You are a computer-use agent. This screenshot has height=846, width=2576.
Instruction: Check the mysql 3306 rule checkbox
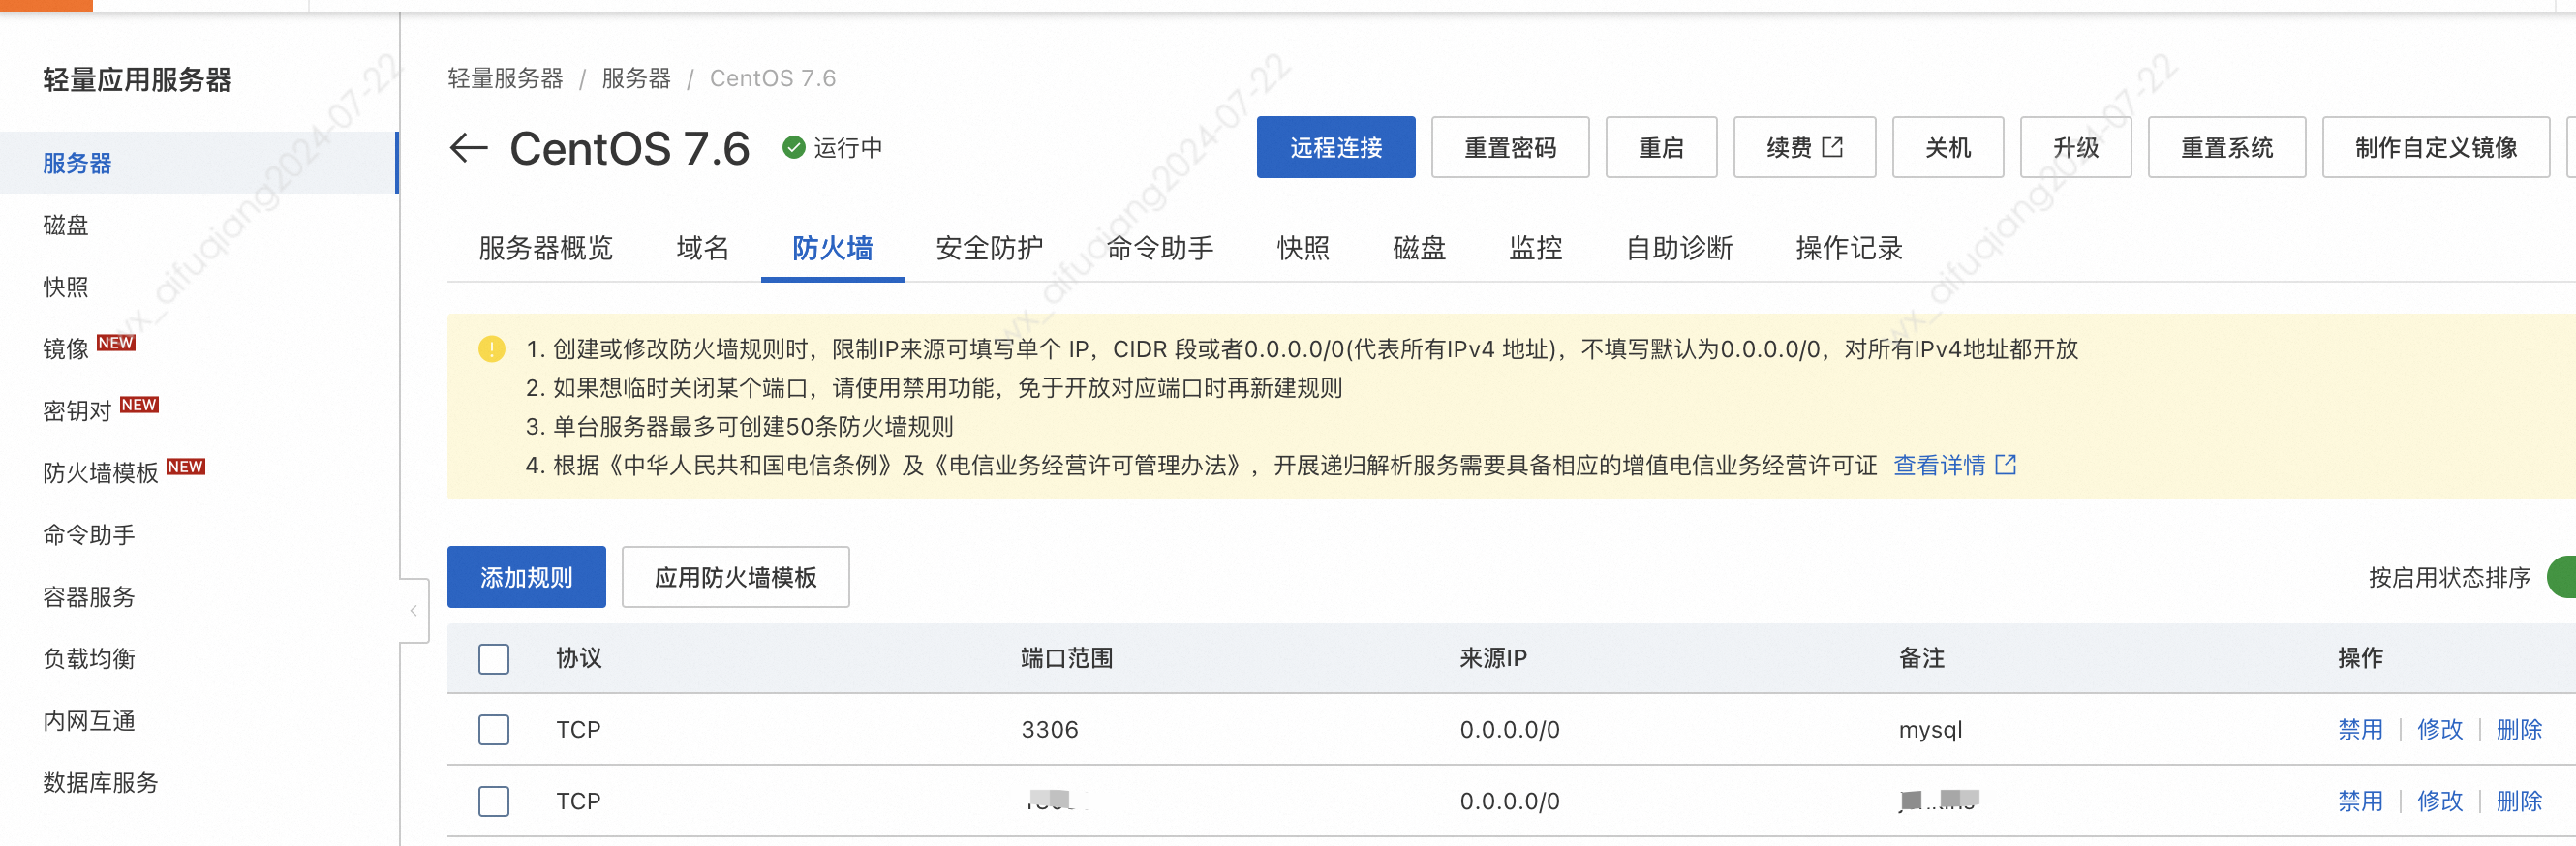click(x=493, y=729)
